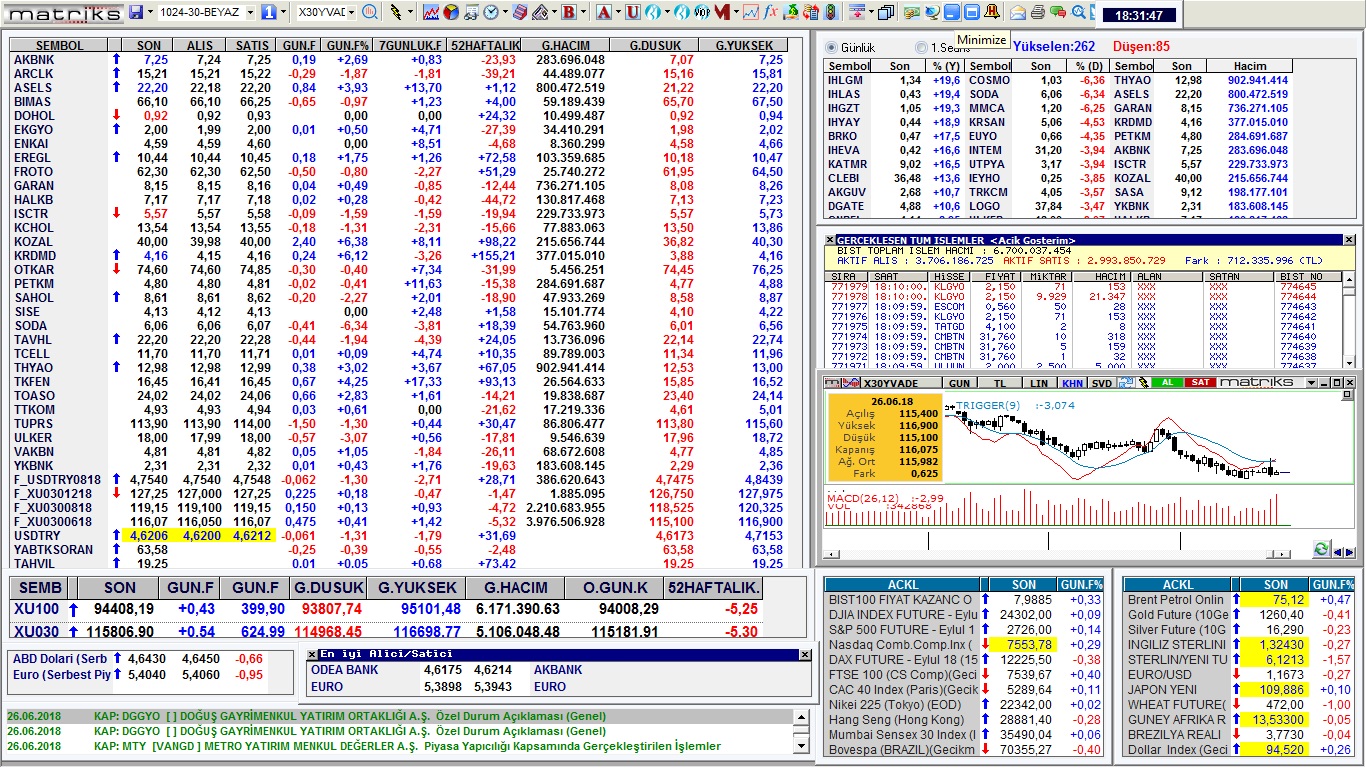Click the printer icon
This screenshot has height=768, width=1366.
(x=1038, y=12)
